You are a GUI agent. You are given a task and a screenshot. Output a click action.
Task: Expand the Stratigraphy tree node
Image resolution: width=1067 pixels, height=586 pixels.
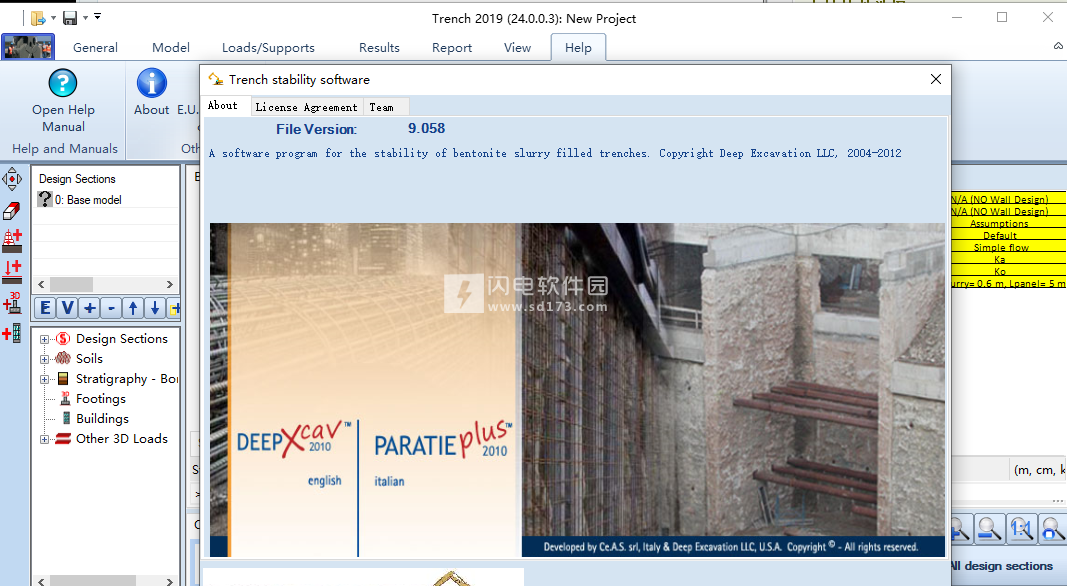[x=44, y=379]
